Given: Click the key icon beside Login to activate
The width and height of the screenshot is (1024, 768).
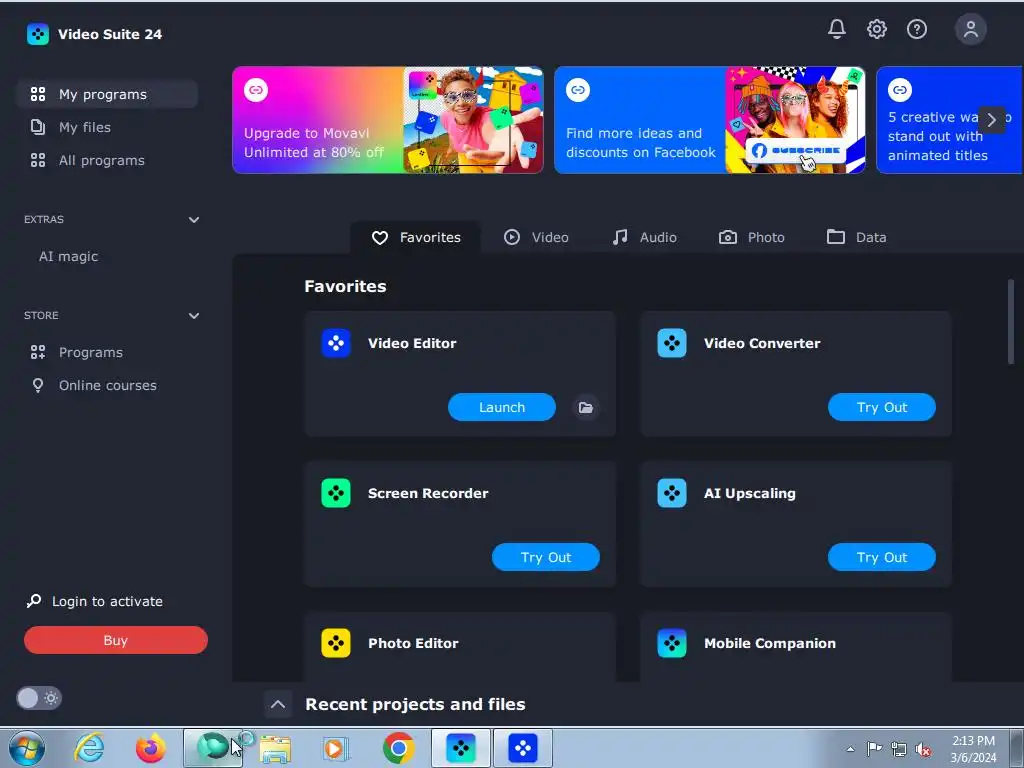Looking at the screenshot, I should 34,601.
